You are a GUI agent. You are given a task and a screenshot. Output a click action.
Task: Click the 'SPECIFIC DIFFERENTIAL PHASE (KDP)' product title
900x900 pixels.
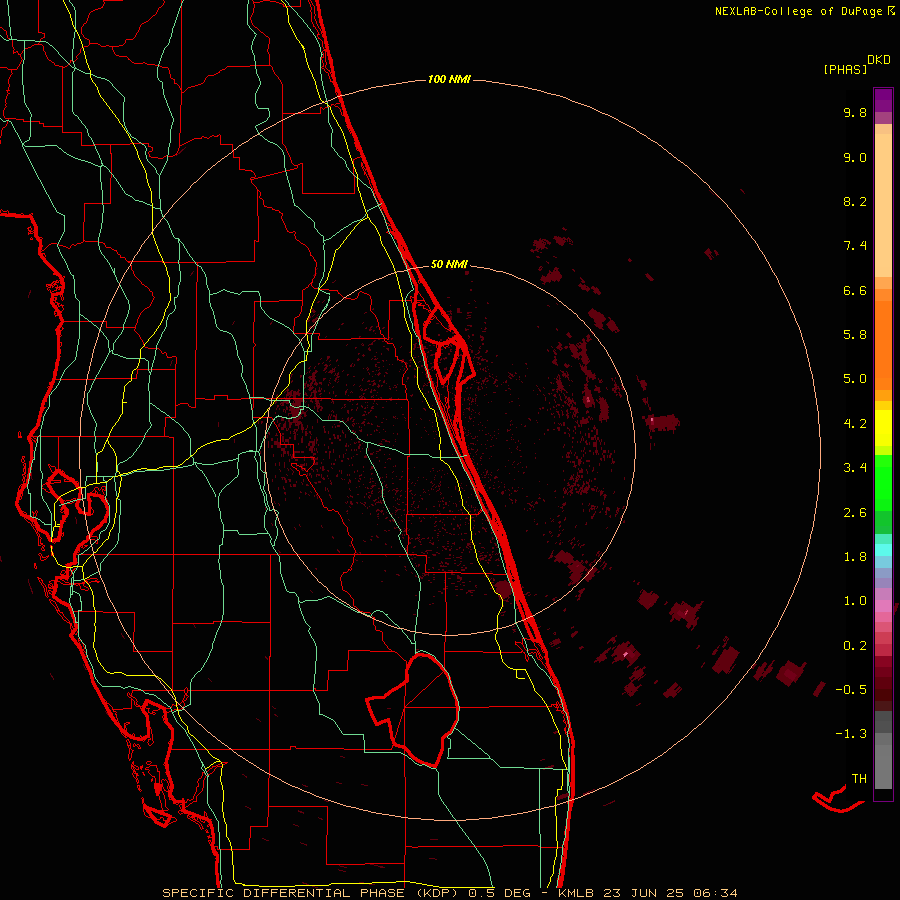[312, 893]
